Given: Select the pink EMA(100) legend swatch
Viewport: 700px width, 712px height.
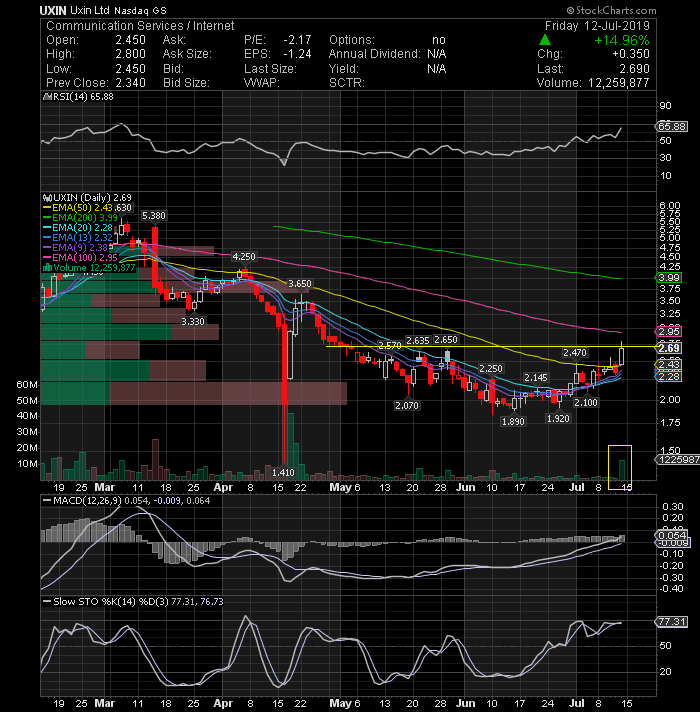Looking at the screenshot, I should tap(47, 257).
